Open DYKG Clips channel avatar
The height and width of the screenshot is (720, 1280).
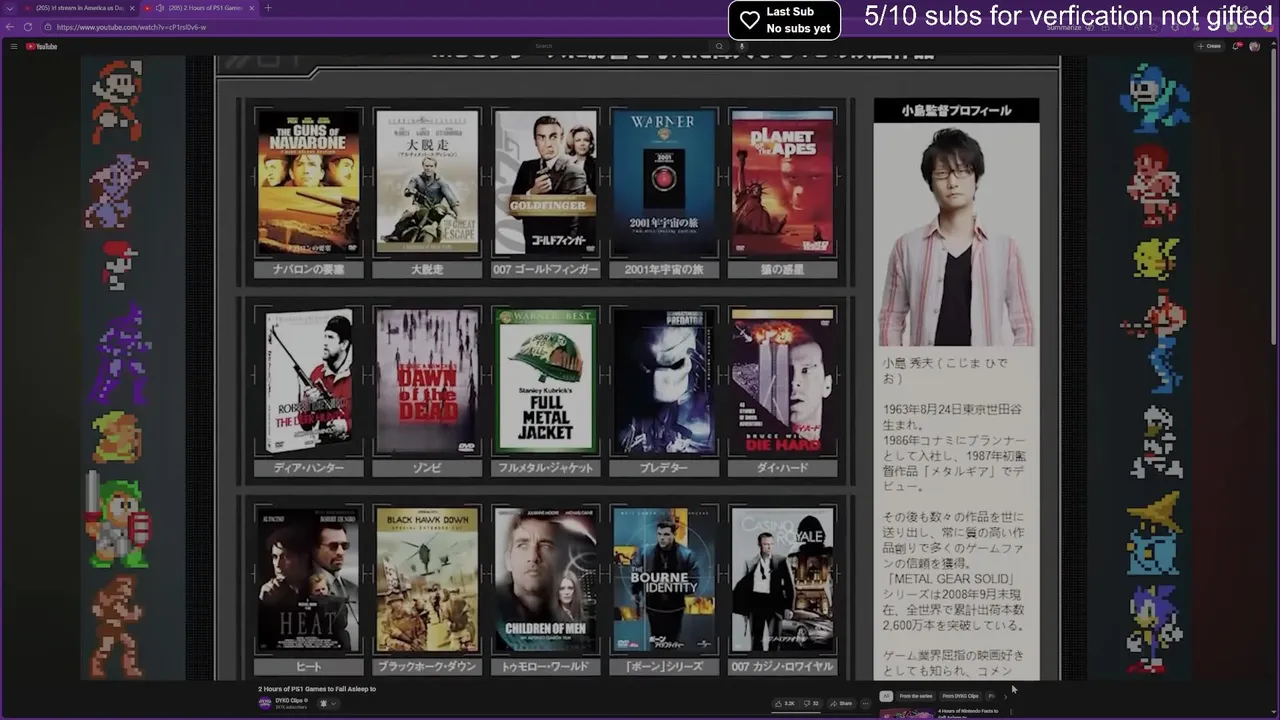click(265, 703)
